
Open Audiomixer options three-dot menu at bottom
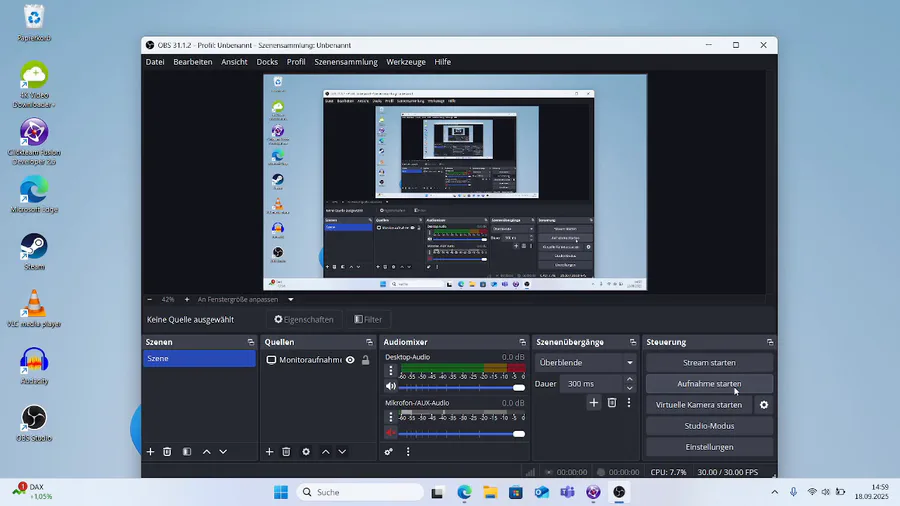(x=408, y=452)
